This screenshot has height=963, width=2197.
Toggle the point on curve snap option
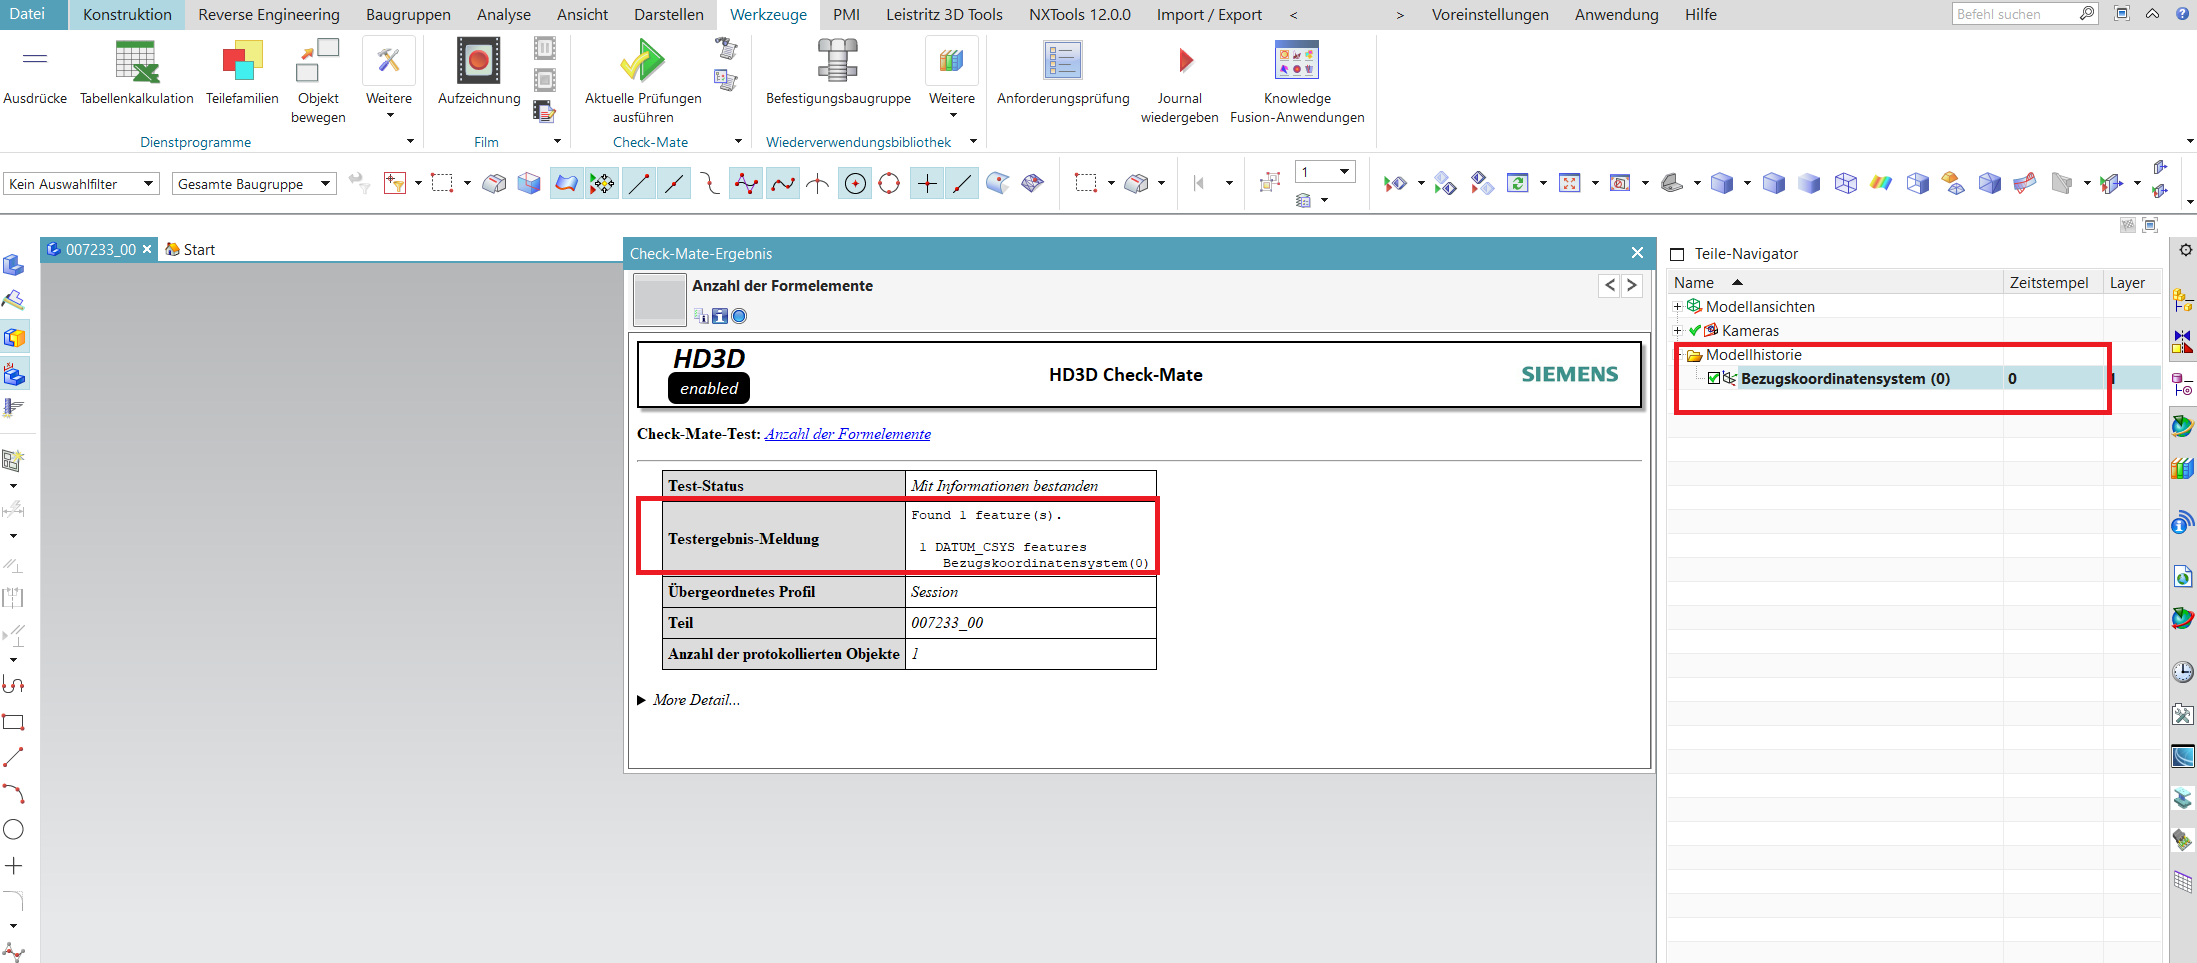tap(962, 183)
